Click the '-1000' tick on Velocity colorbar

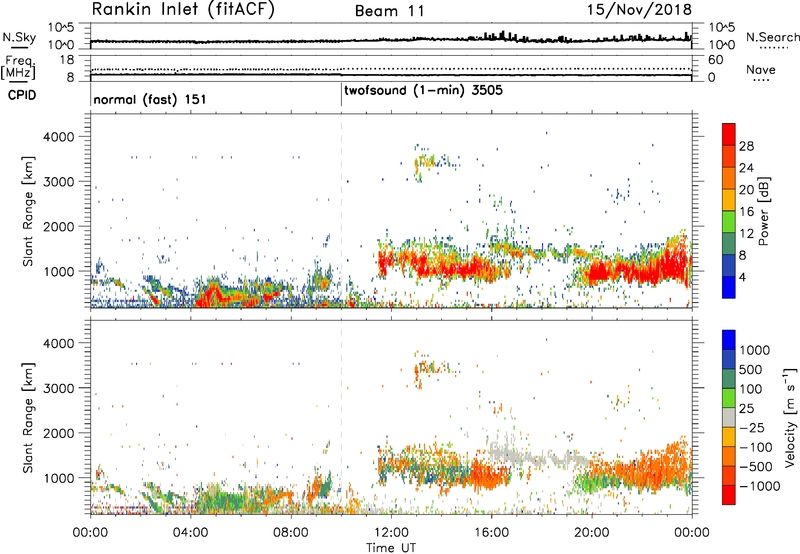click(759, 486)
